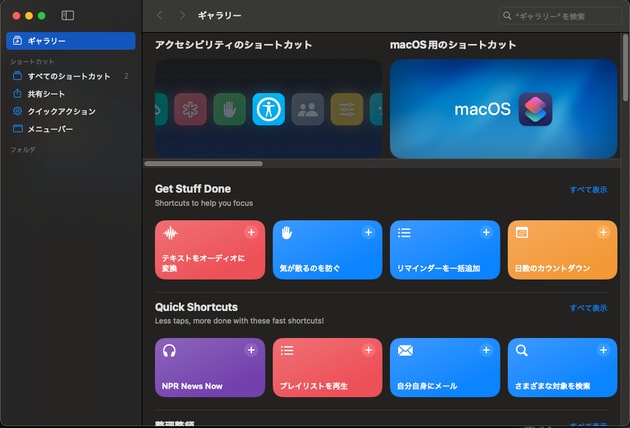
Task: Click the Get Stuff Done heading
Action: point(193,189)
